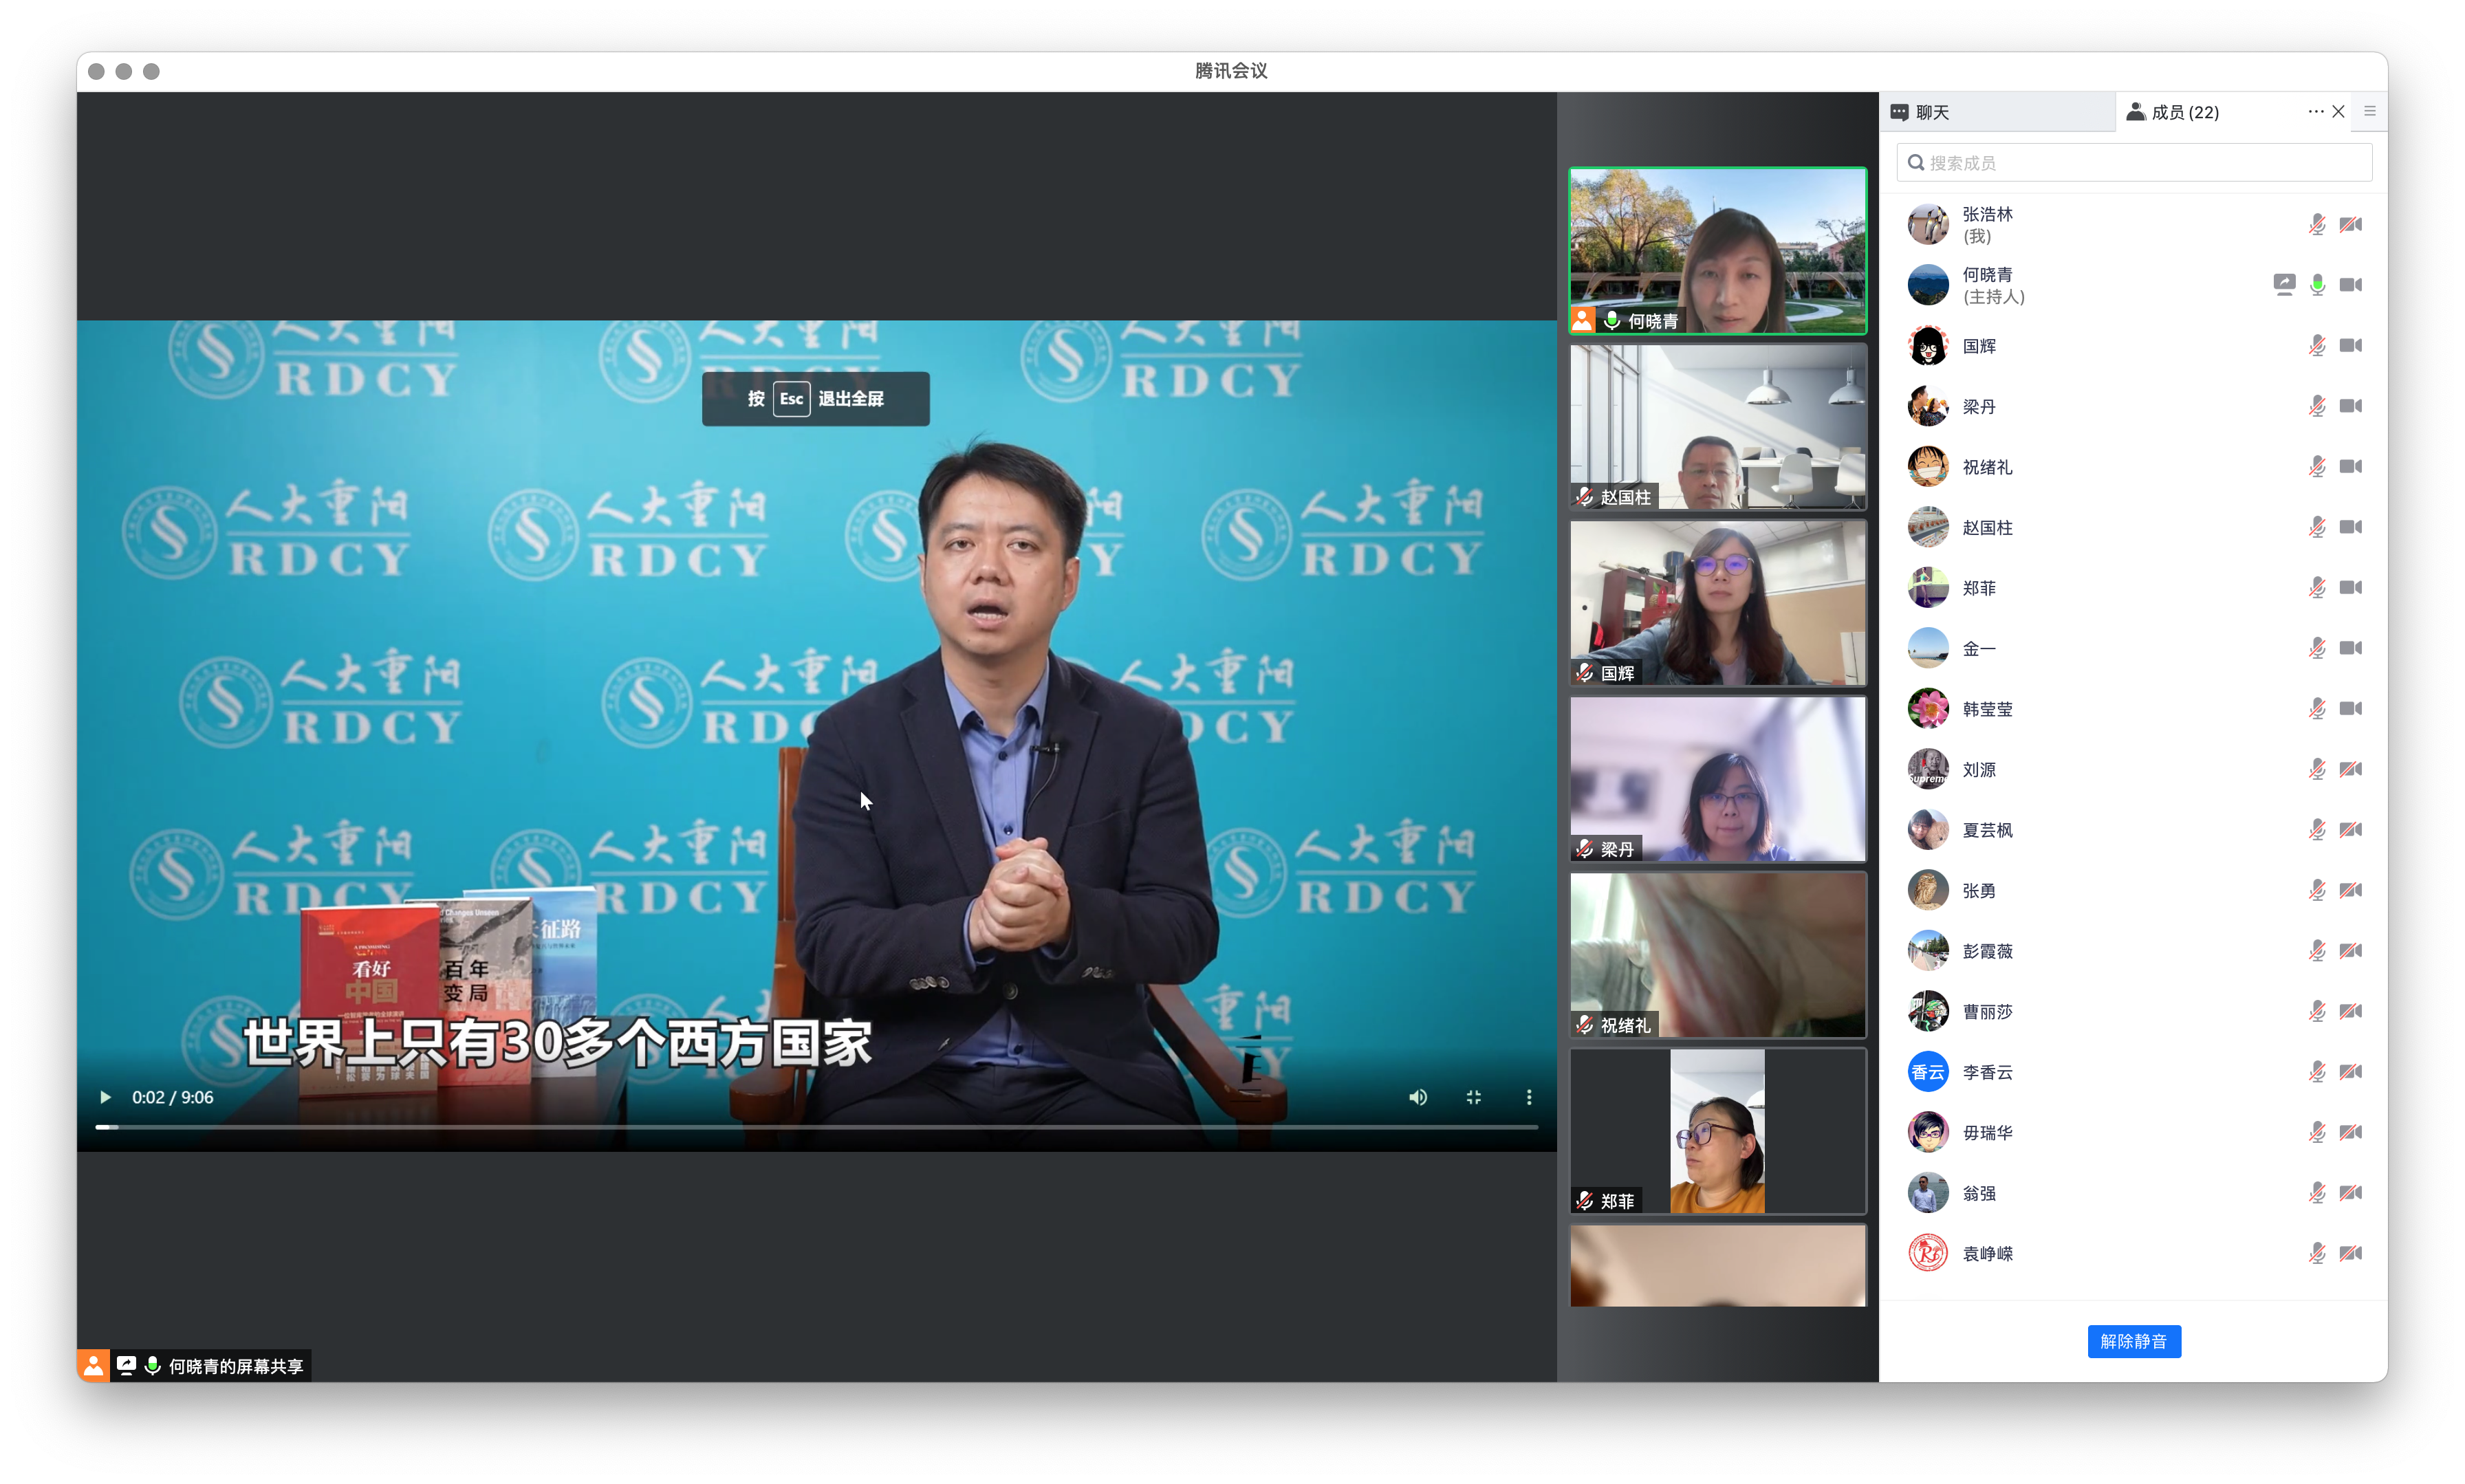Click 国辉's camera icon in member list

(2351, 346)
